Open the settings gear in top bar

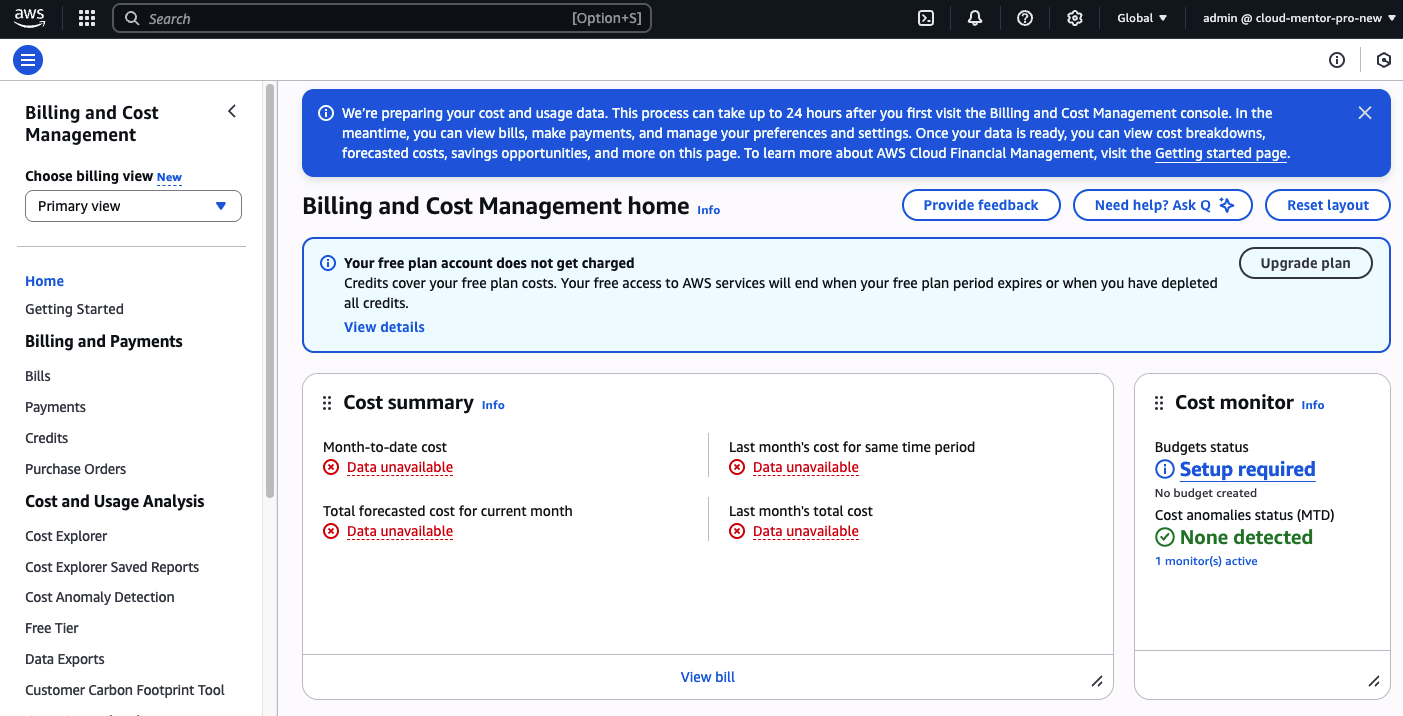pos(1075,18)
